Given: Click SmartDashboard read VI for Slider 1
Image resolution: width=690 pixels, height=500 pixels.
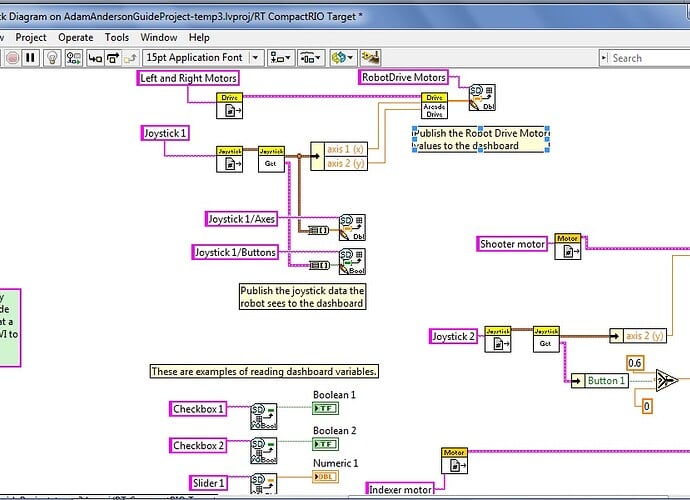Looking at the screenshot, I should [264, 484].
